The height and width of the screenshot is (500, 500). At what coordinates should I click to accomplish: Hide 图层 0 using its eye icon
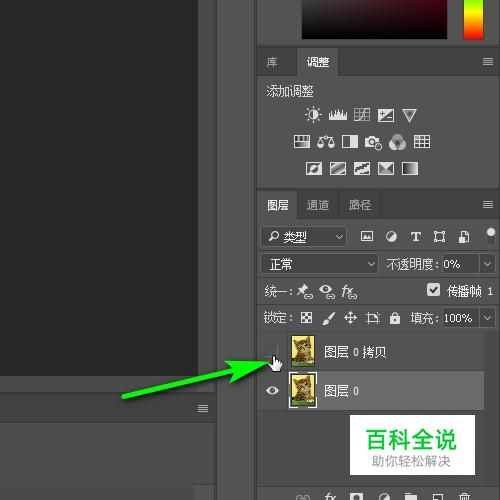272,390
